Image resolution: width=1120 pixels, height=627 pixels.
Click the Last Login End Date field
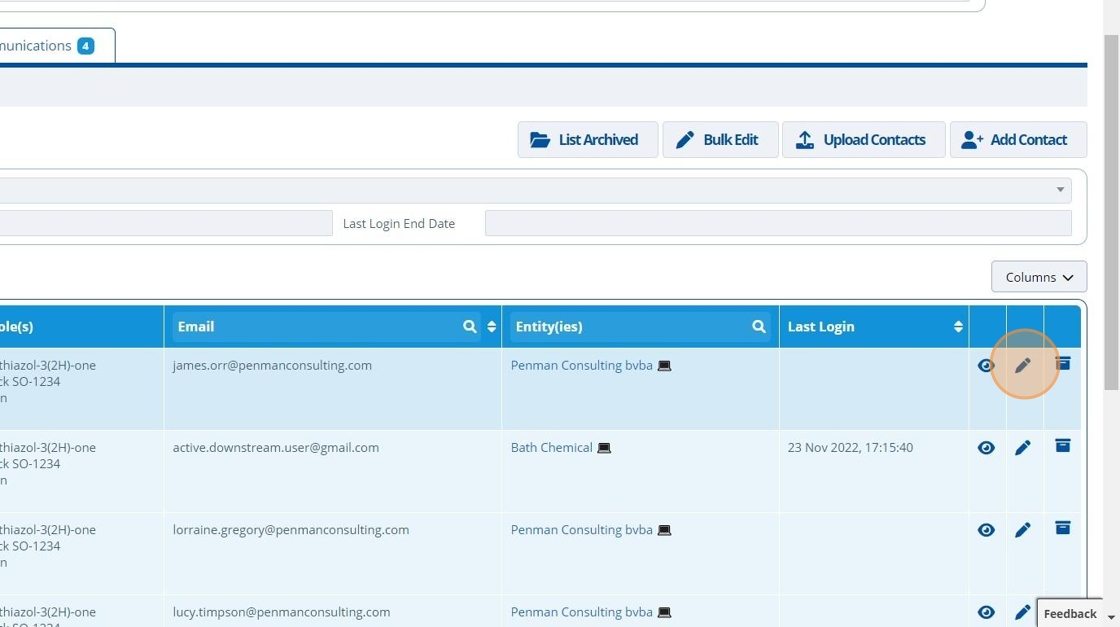pos(778,223)
